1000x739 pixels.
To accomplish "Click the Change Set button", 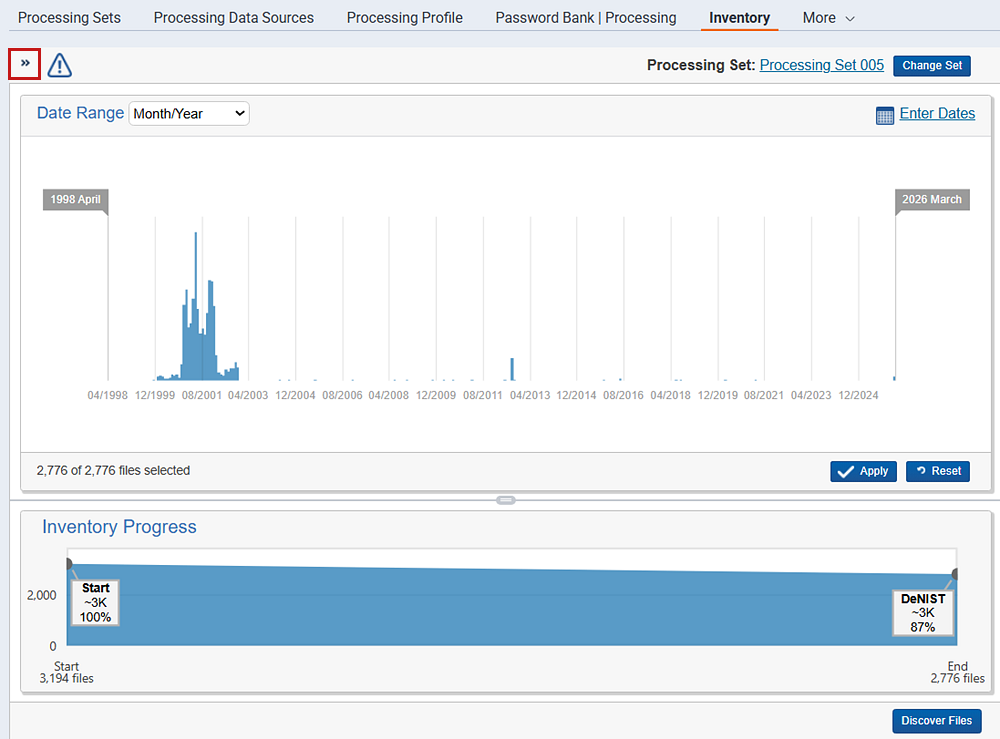I will pyautogui.click(x=931, y=66).
